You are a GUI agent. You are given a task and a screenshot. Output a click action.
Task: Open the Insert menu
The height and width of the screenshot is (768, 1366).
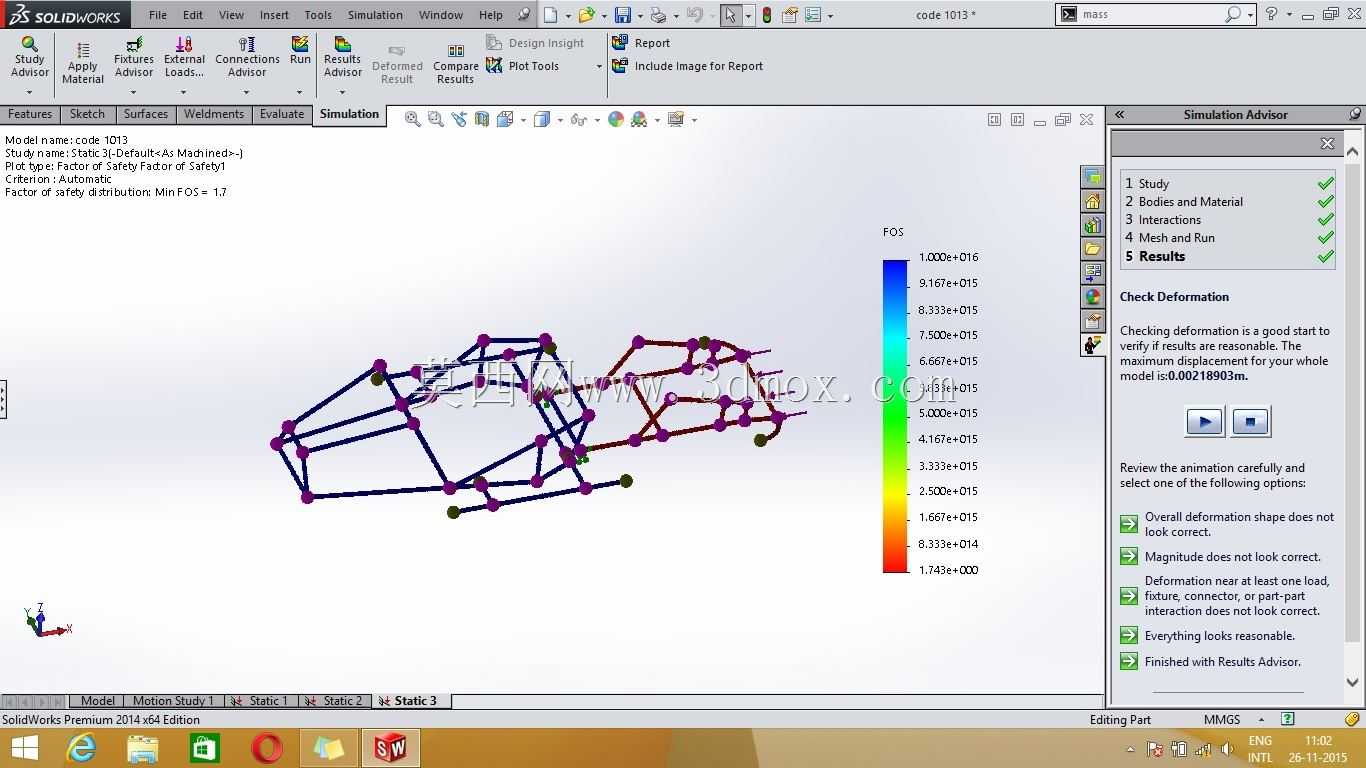pyautogui.click(x=274, y=15)
